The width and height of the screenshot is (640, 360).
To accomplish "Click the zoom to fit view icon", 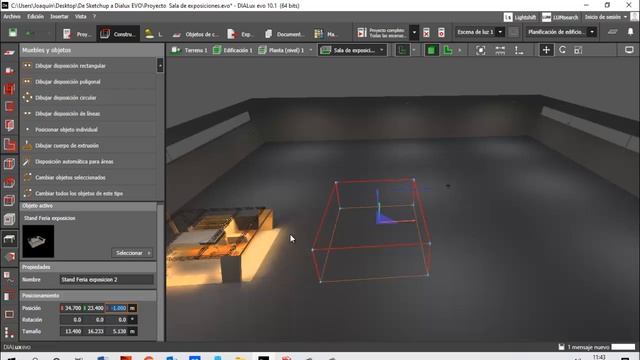I will tap(481, 50).
